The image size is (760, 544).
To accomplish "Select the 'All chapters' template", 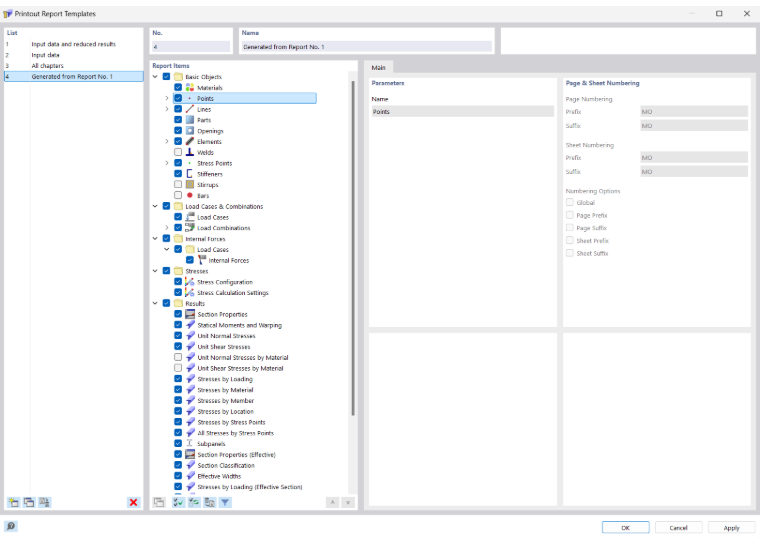I will [x=74, y=65].
